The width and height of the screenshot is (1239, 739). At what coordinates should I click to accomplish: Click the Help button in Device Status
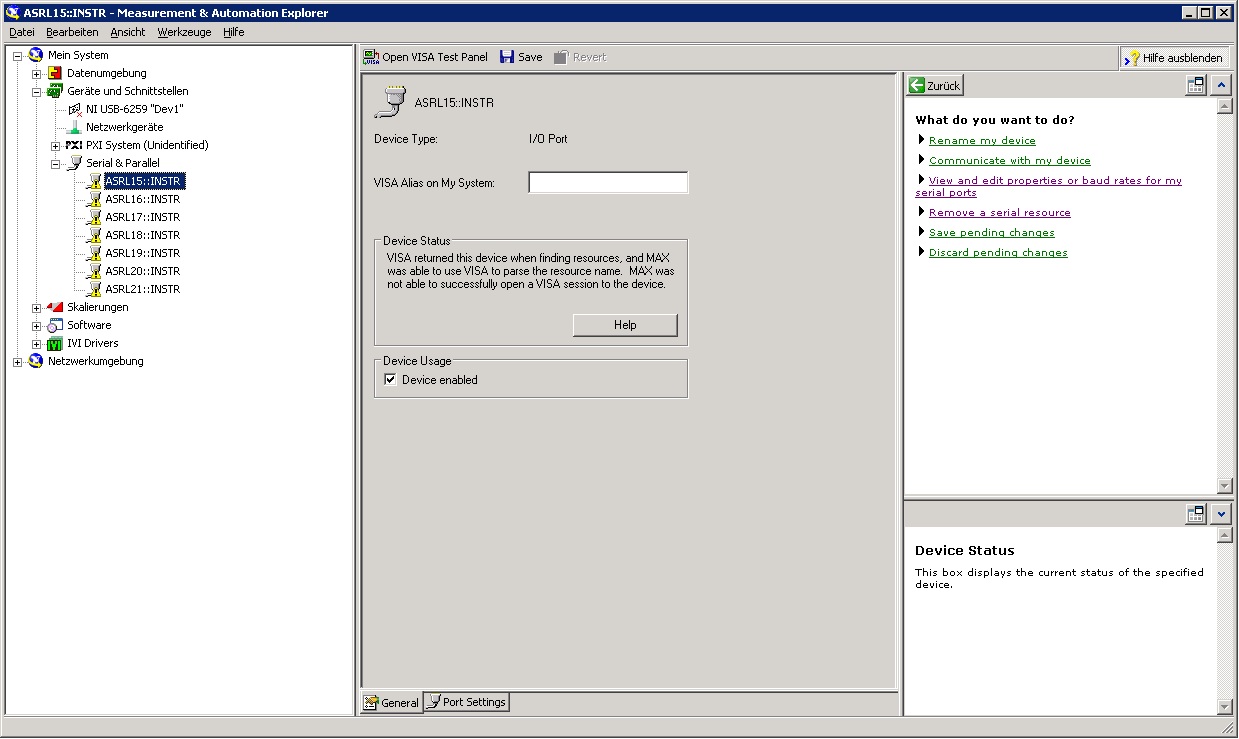(x=625, y=325)
